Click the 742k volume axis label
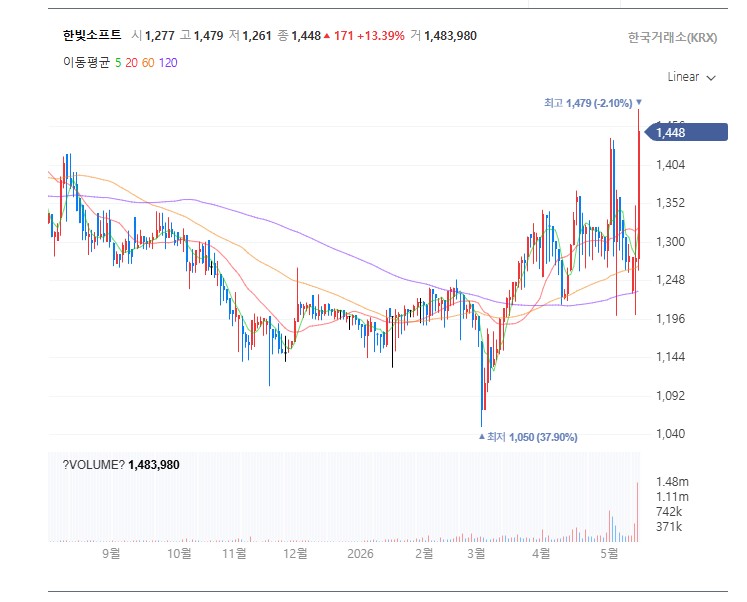Screen dimensions: 747x602 click(669, 512)
